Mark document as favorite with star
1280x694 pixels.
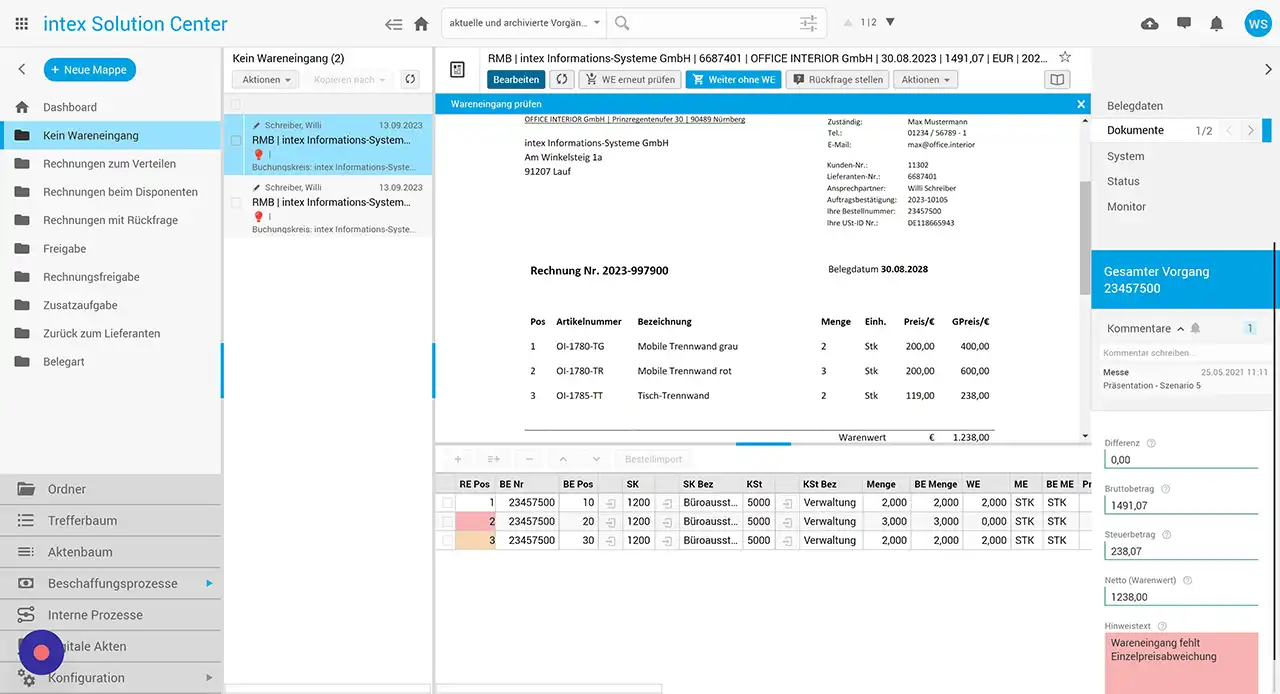(x=1065, y=57)
